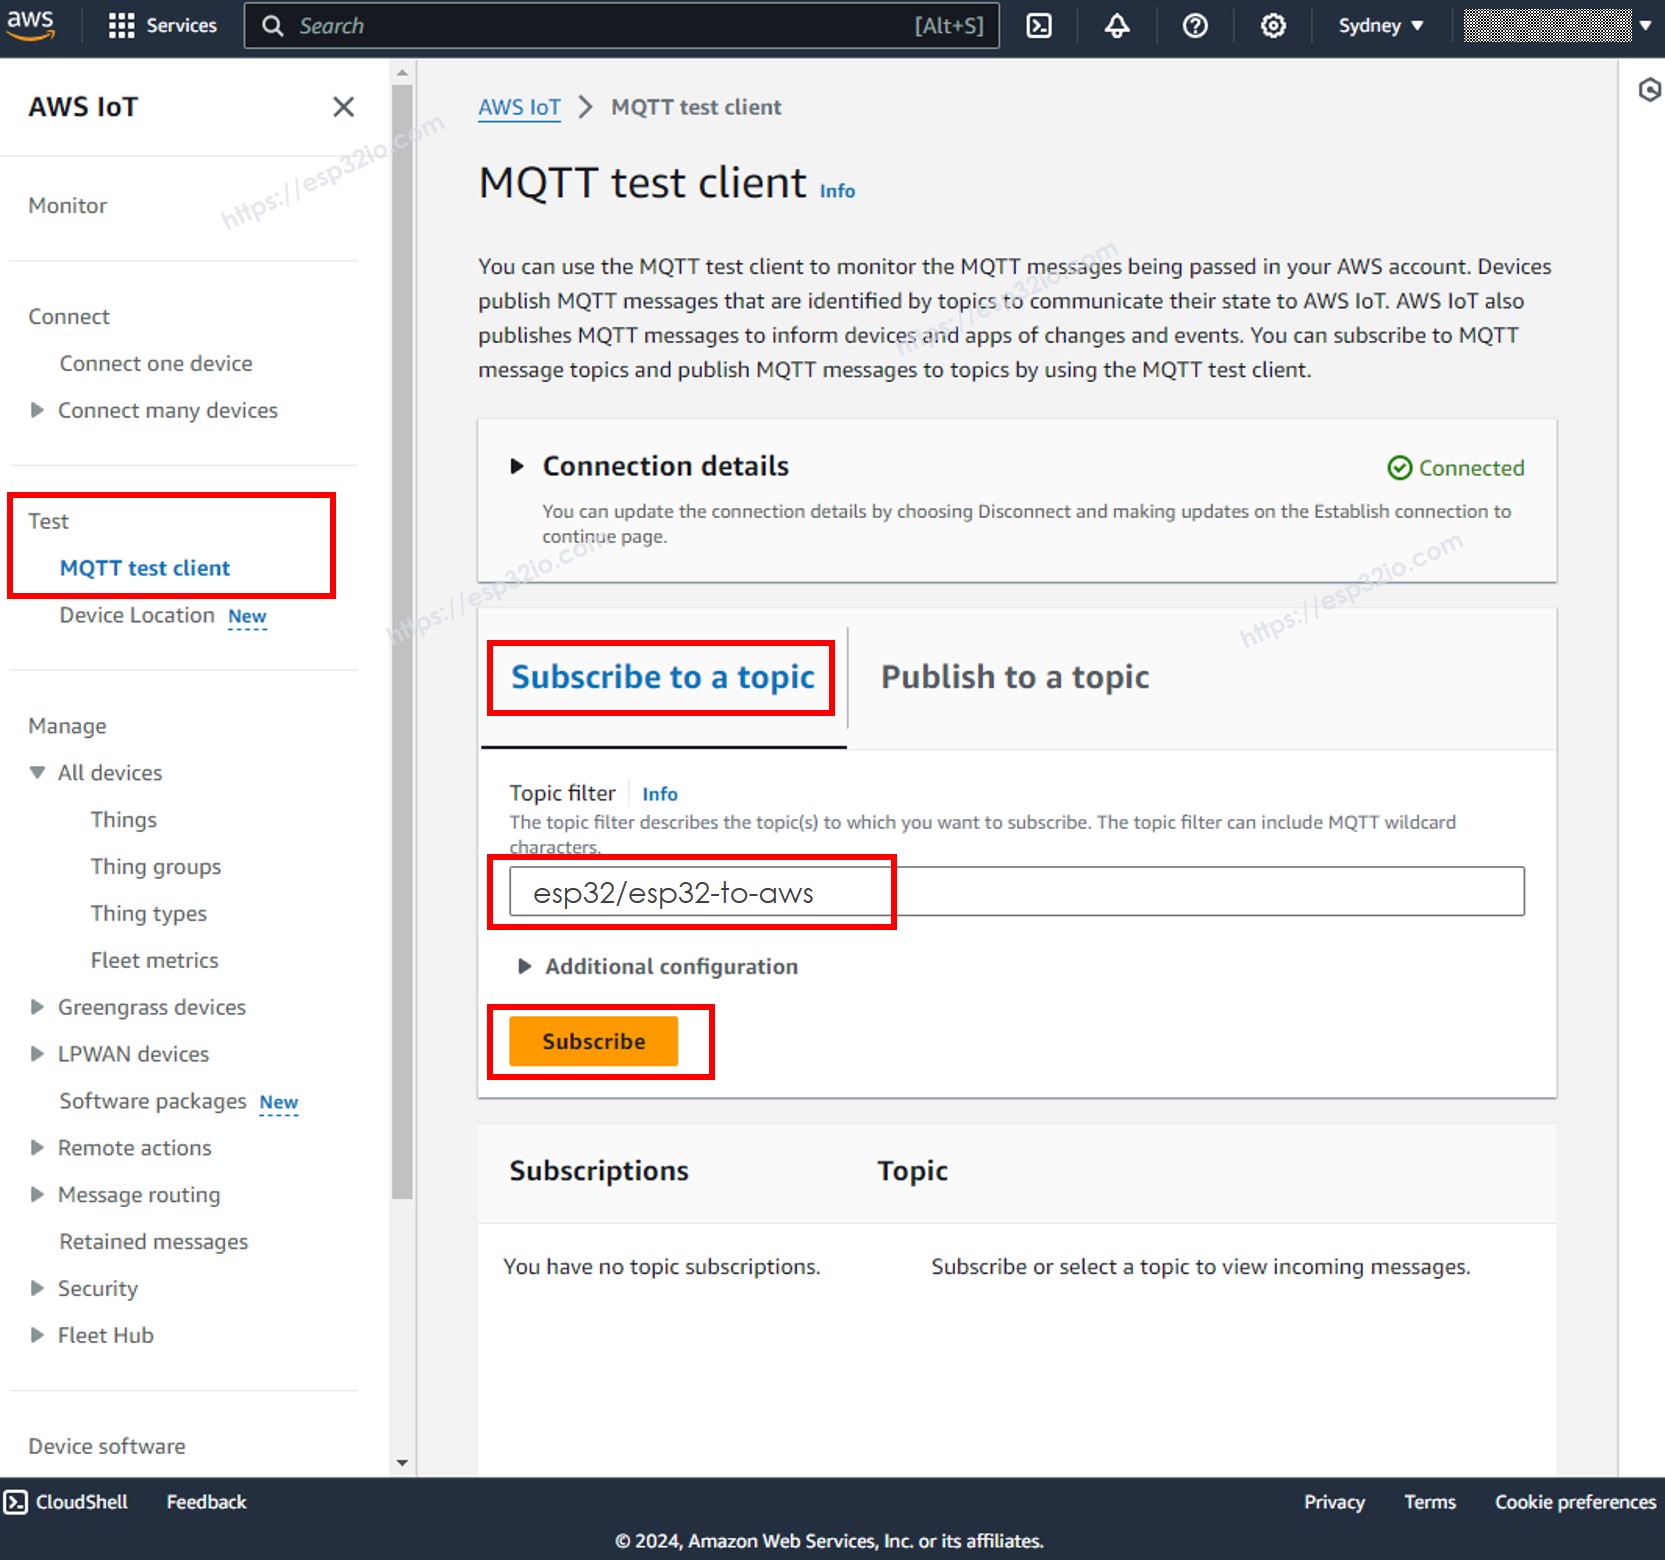Open the settings gear icon
Viewport: 1665px width, 1560px height.
(1272, 25)
